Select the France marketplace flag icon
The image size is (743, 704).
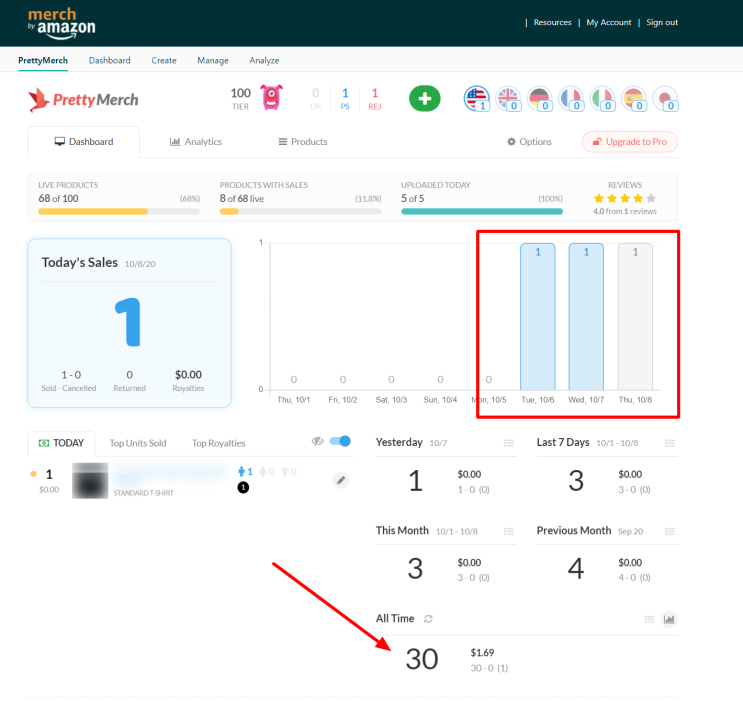[571, 99]
